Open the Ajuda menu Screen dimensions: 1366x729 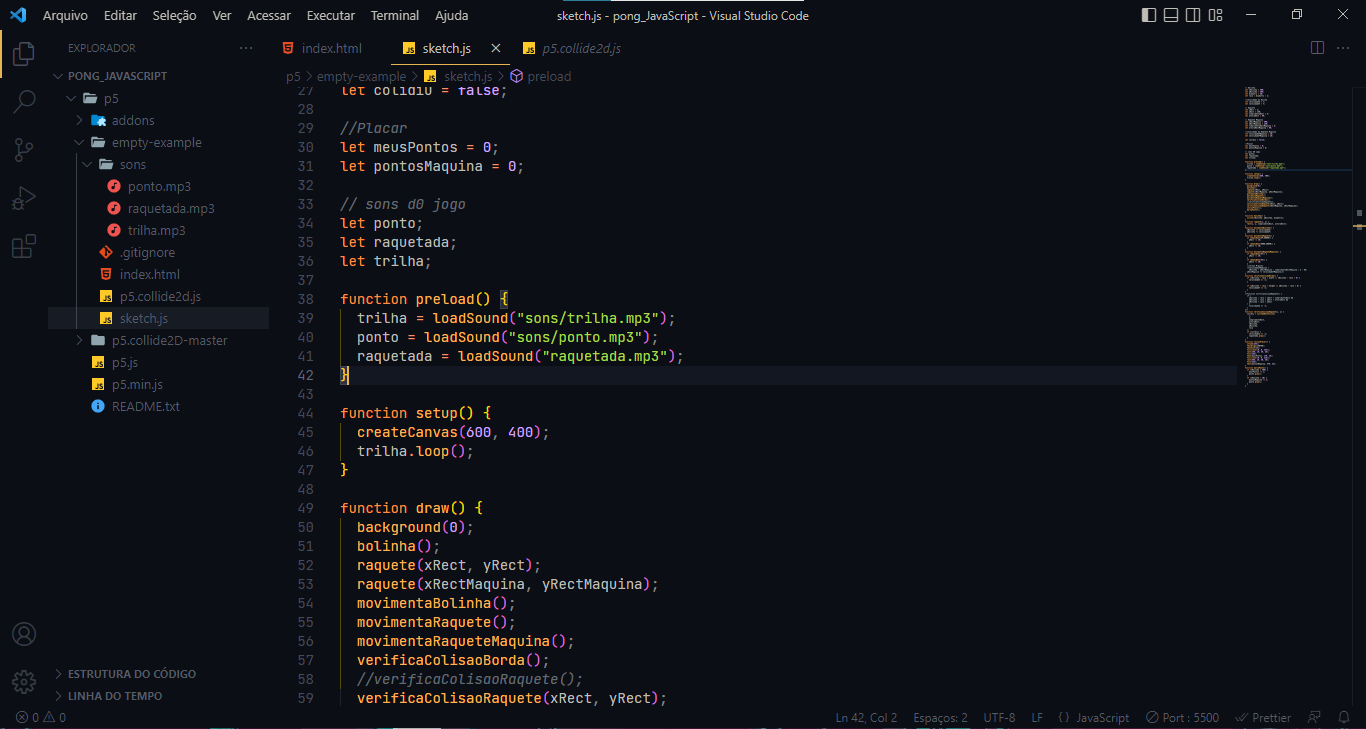click(x=451, y=15)
